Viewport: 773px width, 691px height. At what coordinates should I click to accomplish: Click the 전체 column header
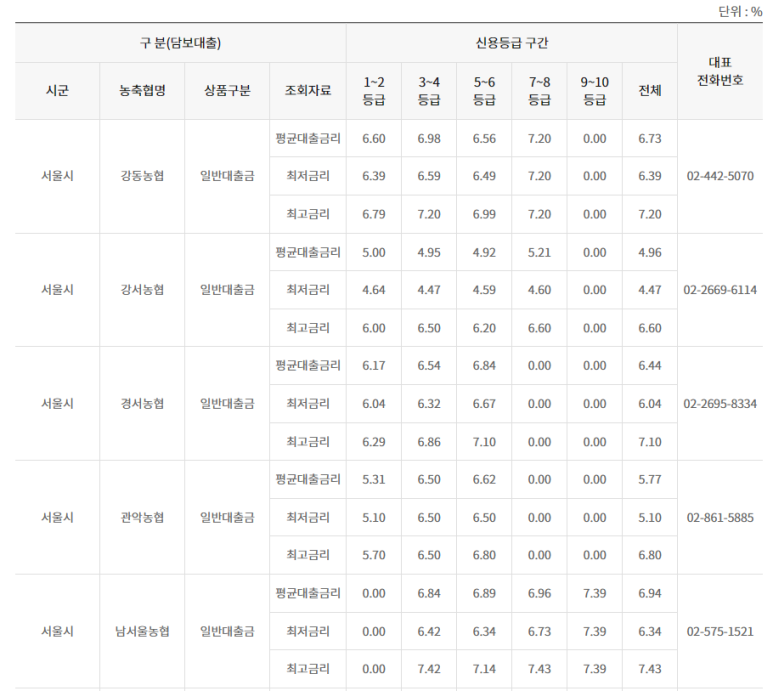point(650,91)
